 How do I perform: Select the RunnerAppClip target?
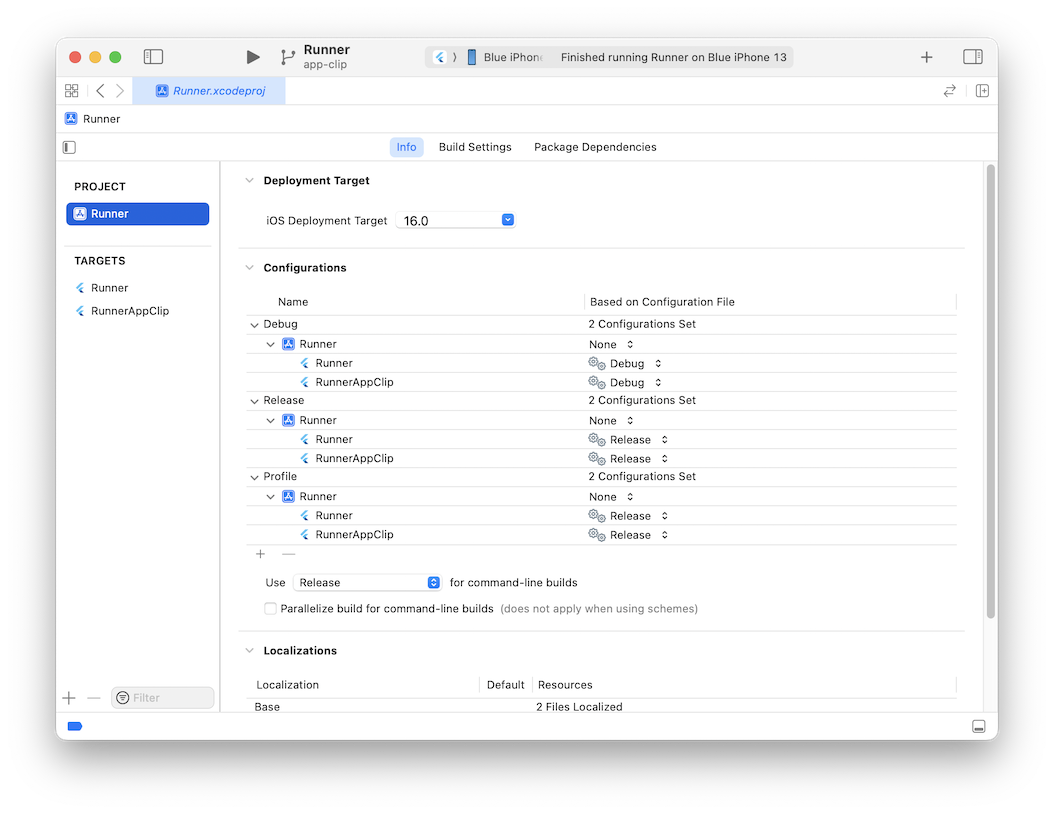[x=129, y=311]
